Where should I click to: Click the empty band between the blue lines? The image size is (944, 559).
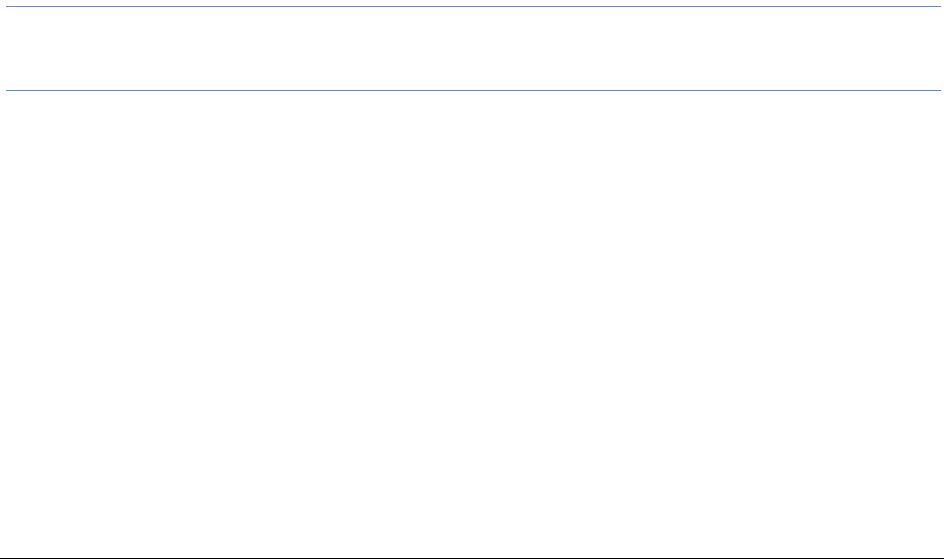pos(472,50)
